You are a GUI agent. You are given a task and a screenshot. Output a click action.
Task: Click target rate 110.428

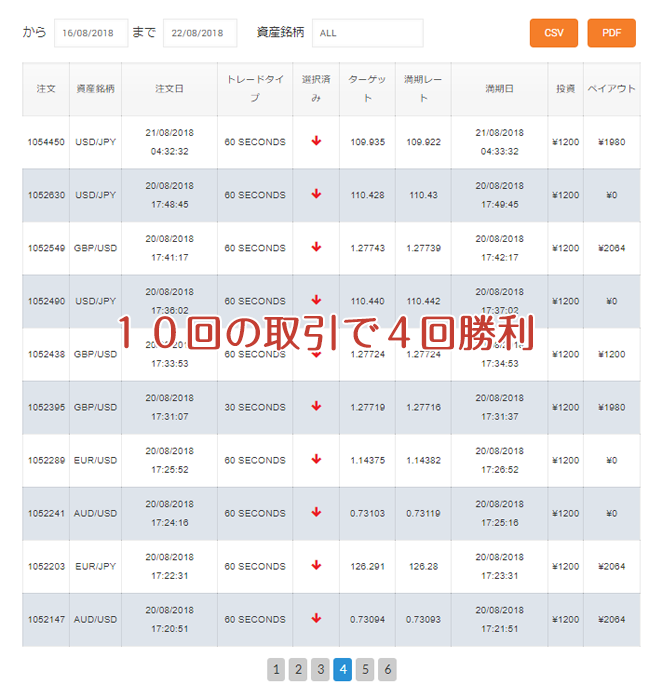tap(367, 195)
